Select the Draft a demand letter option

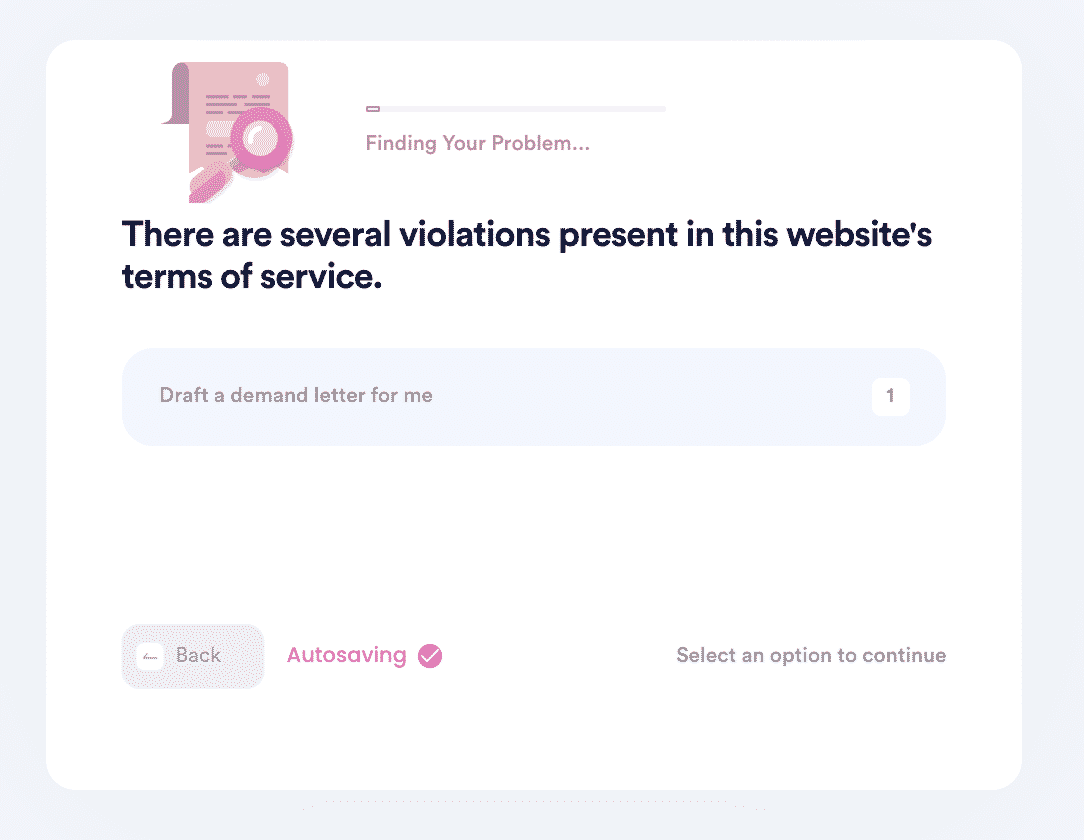[x=534, y=397]
